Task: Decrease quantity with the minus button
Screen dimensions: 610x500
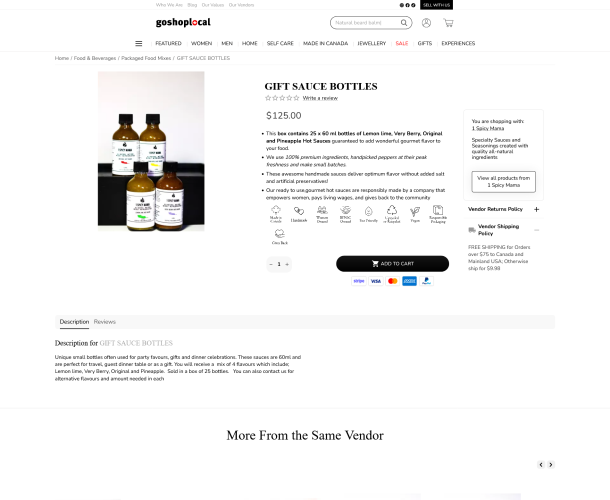Action: [271, 264]
